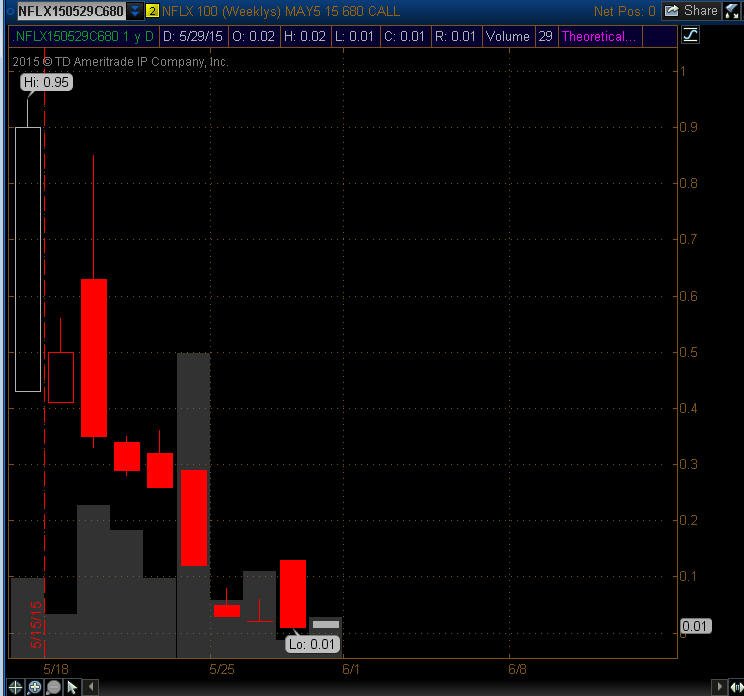Click the Net Pos: 0 indicator
The width and height of the screenshot is (744, 696).
(x=624, y=11)
